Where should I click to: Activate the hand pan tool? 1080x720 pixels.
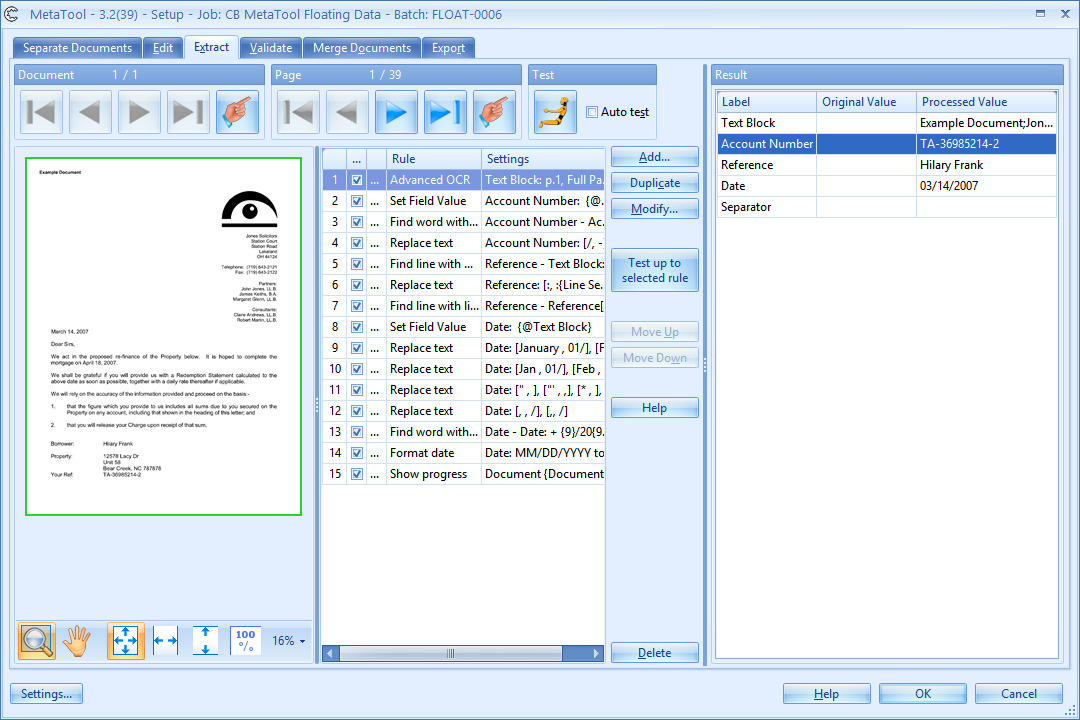(77, 641)
